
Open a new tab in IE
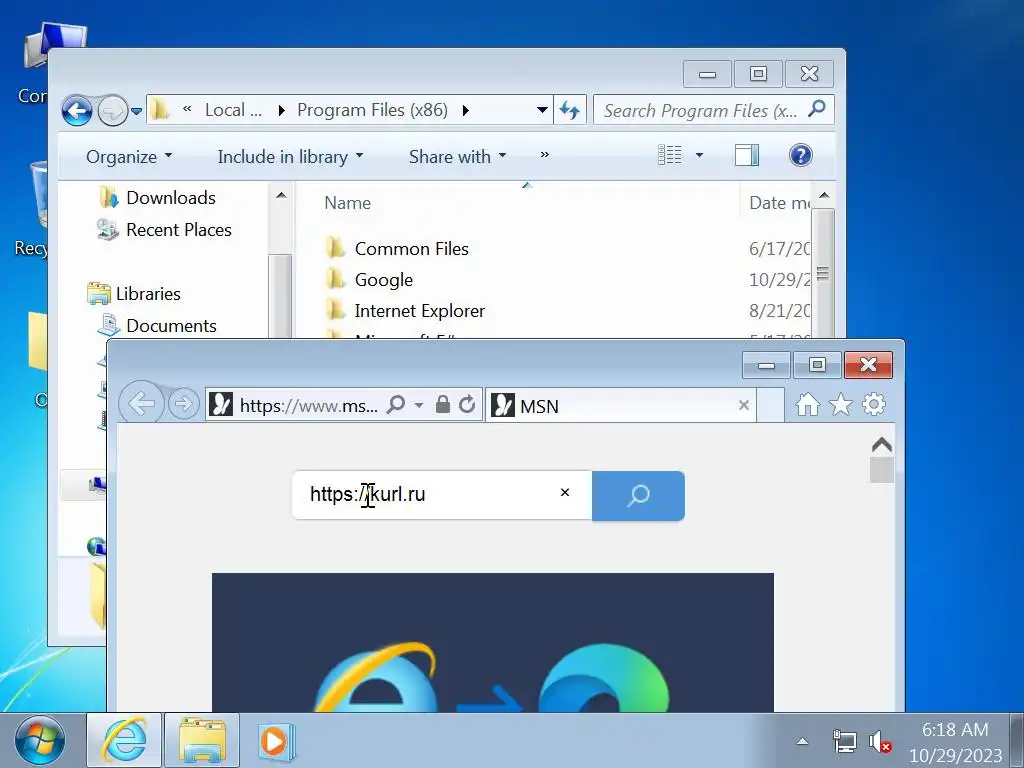pyautogui.click(x=771, y=406)
